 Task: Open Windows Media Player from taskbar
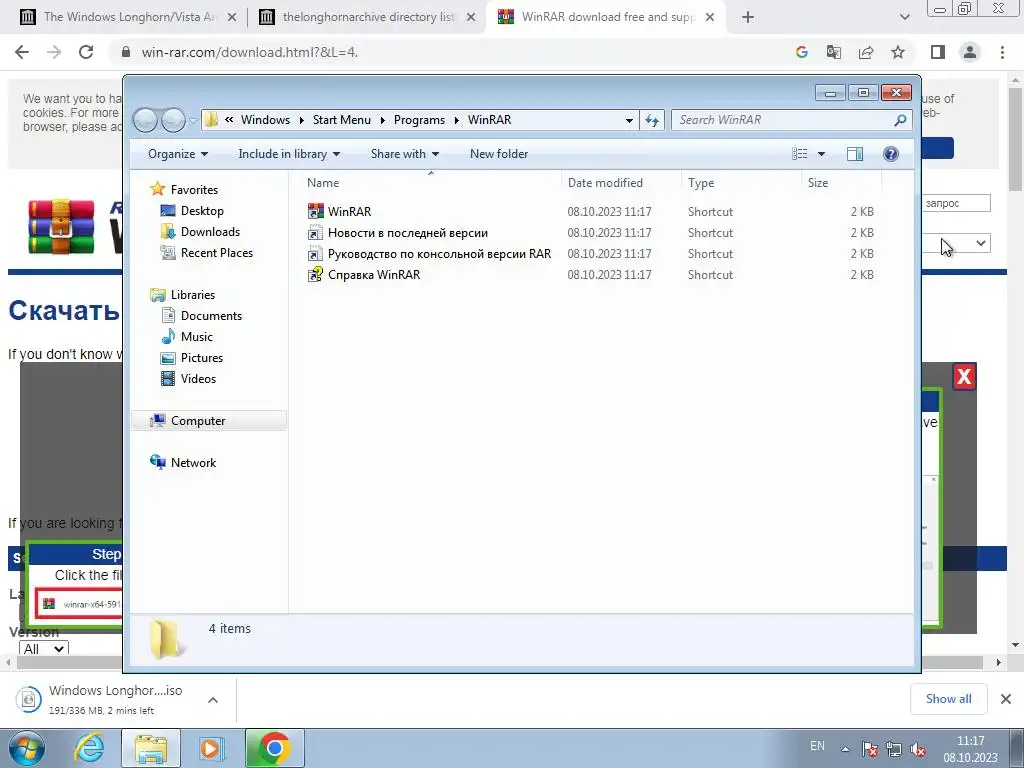tap(212, 748)
